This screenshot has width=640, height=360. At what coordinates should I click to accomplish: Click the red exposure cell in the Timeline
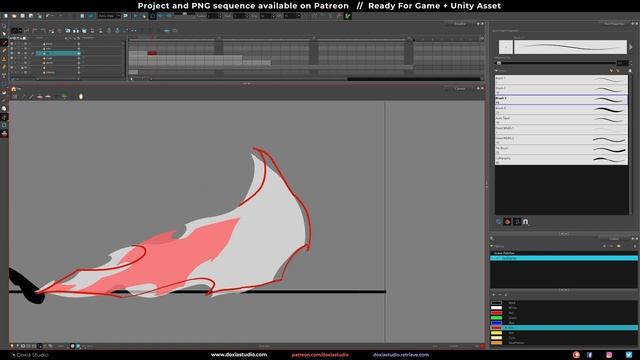click(x=152, y=53)
